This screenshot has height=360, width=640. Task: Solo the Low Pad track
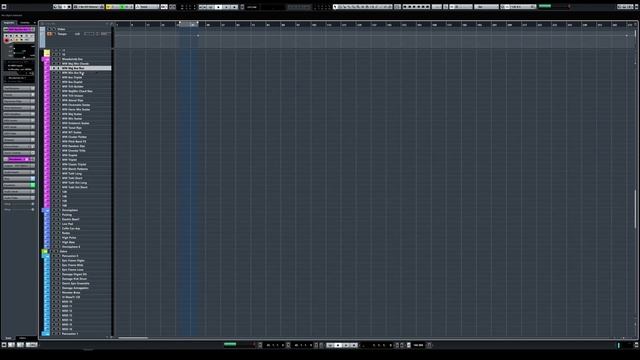[58, 224]
